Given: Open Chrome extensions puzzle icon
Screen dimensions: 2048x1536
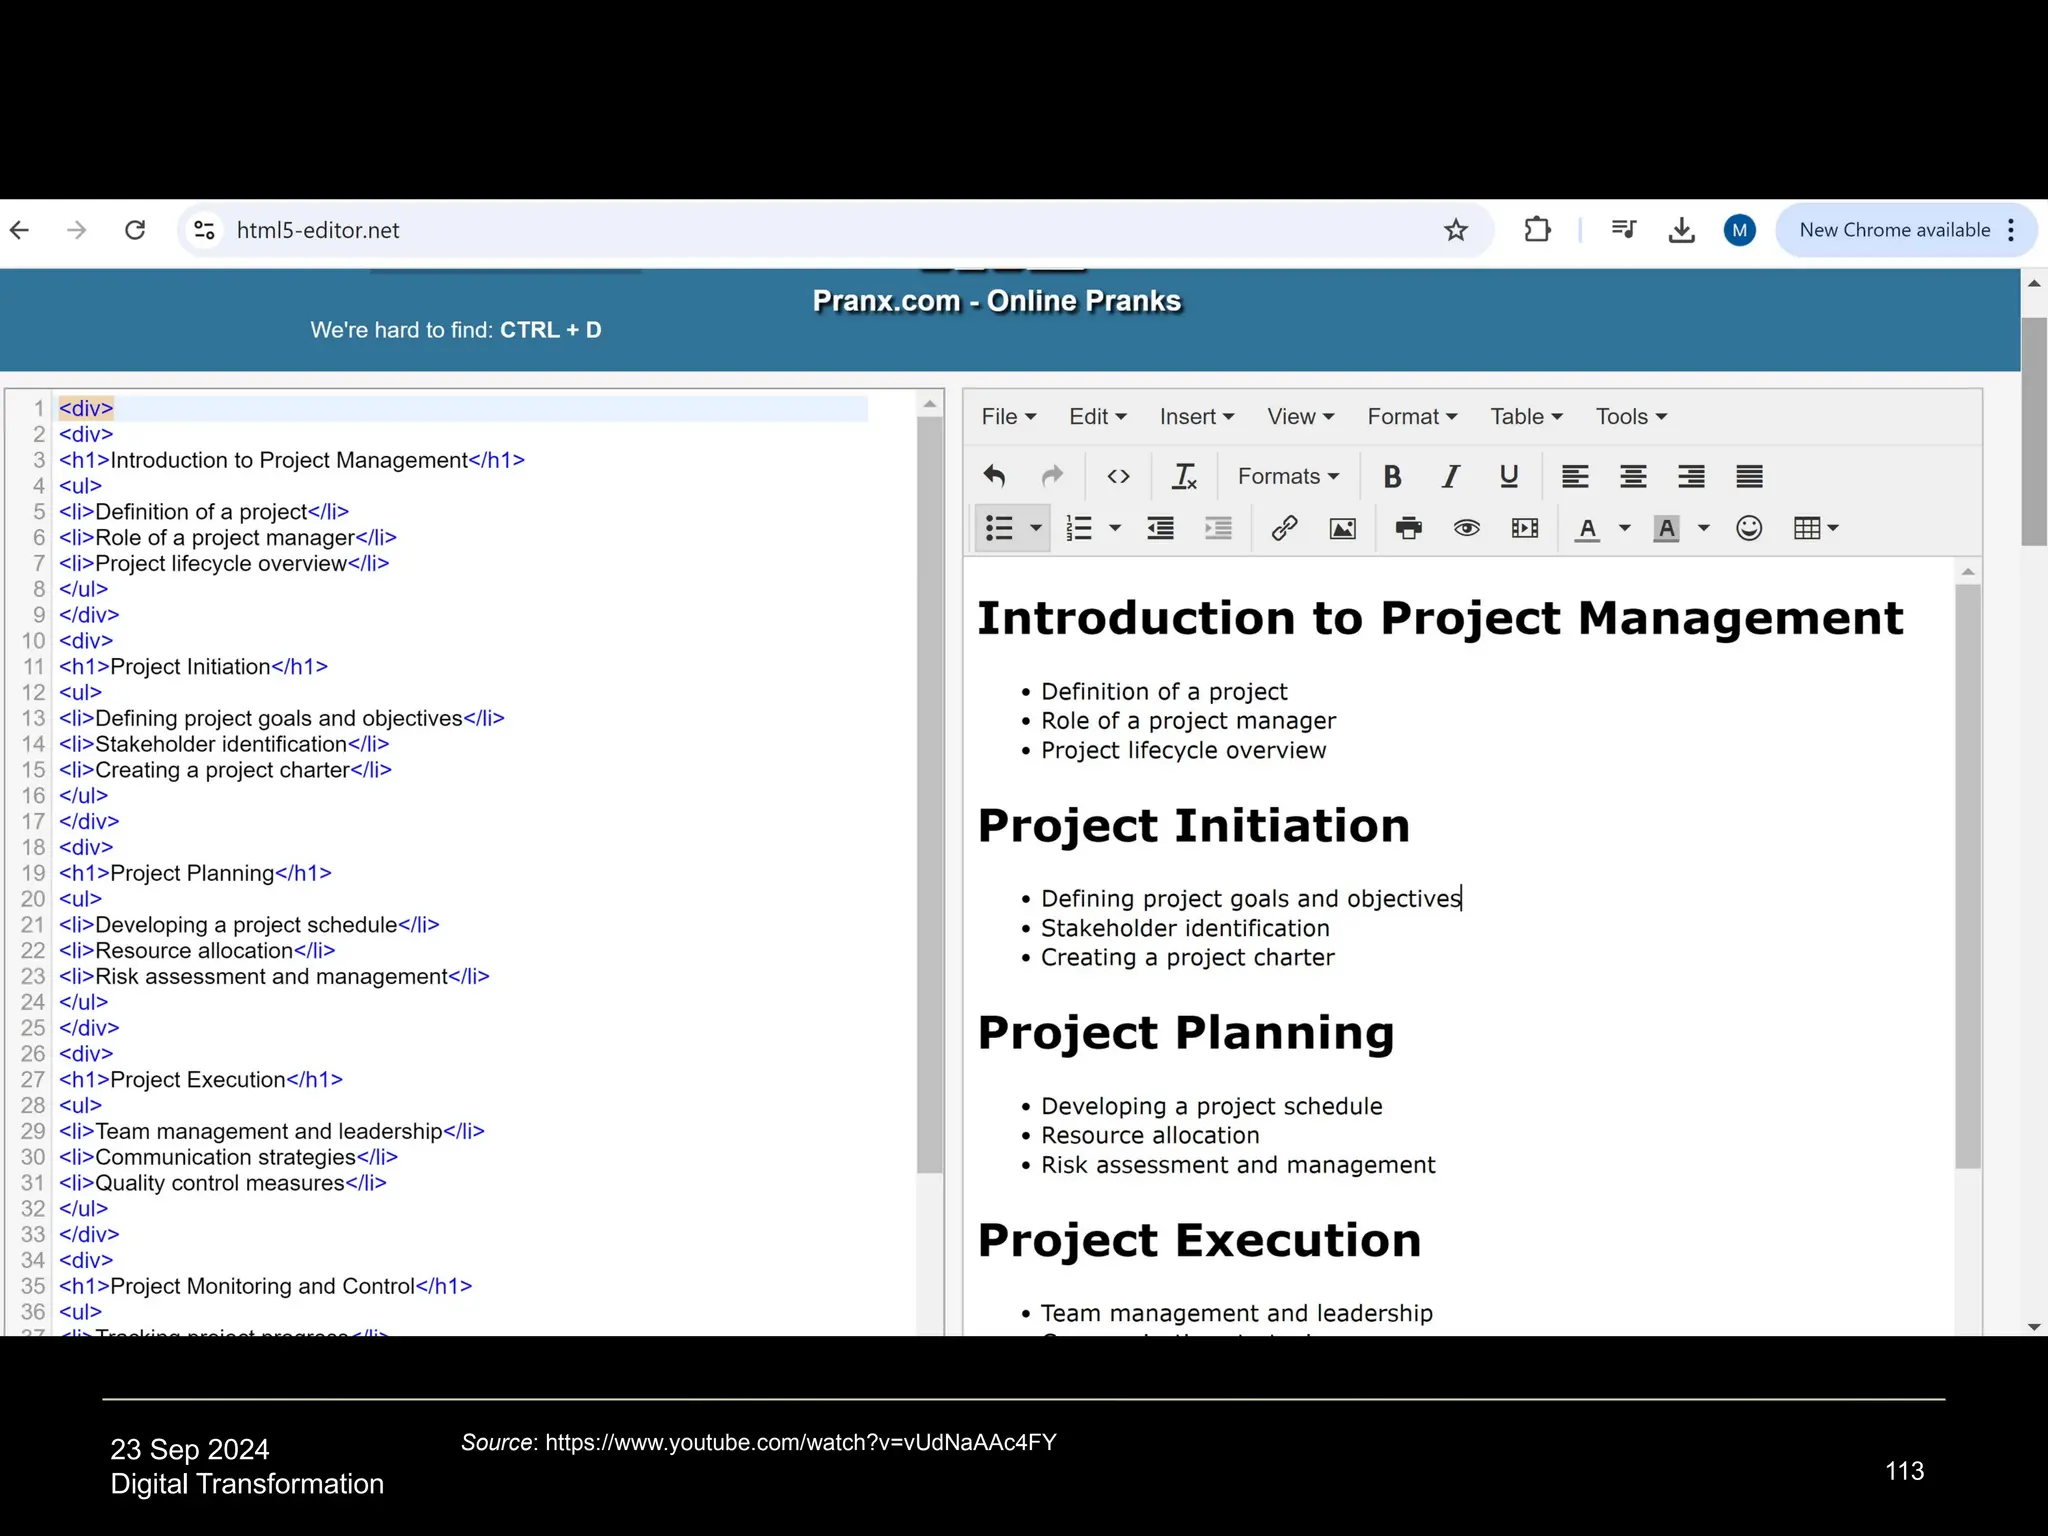Looking at the screenshot, I should click(1537, 230).
